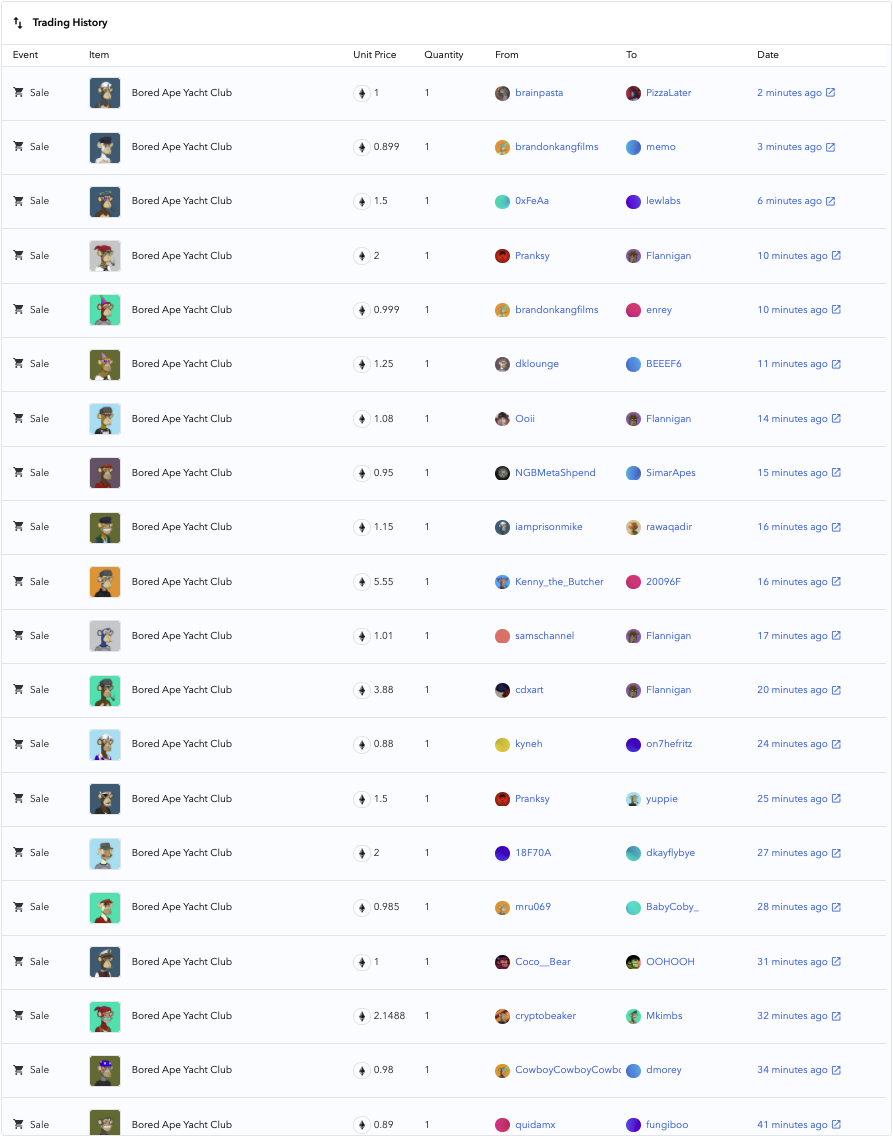Open external link icon for 6 minutes ago

pos(831,200)
